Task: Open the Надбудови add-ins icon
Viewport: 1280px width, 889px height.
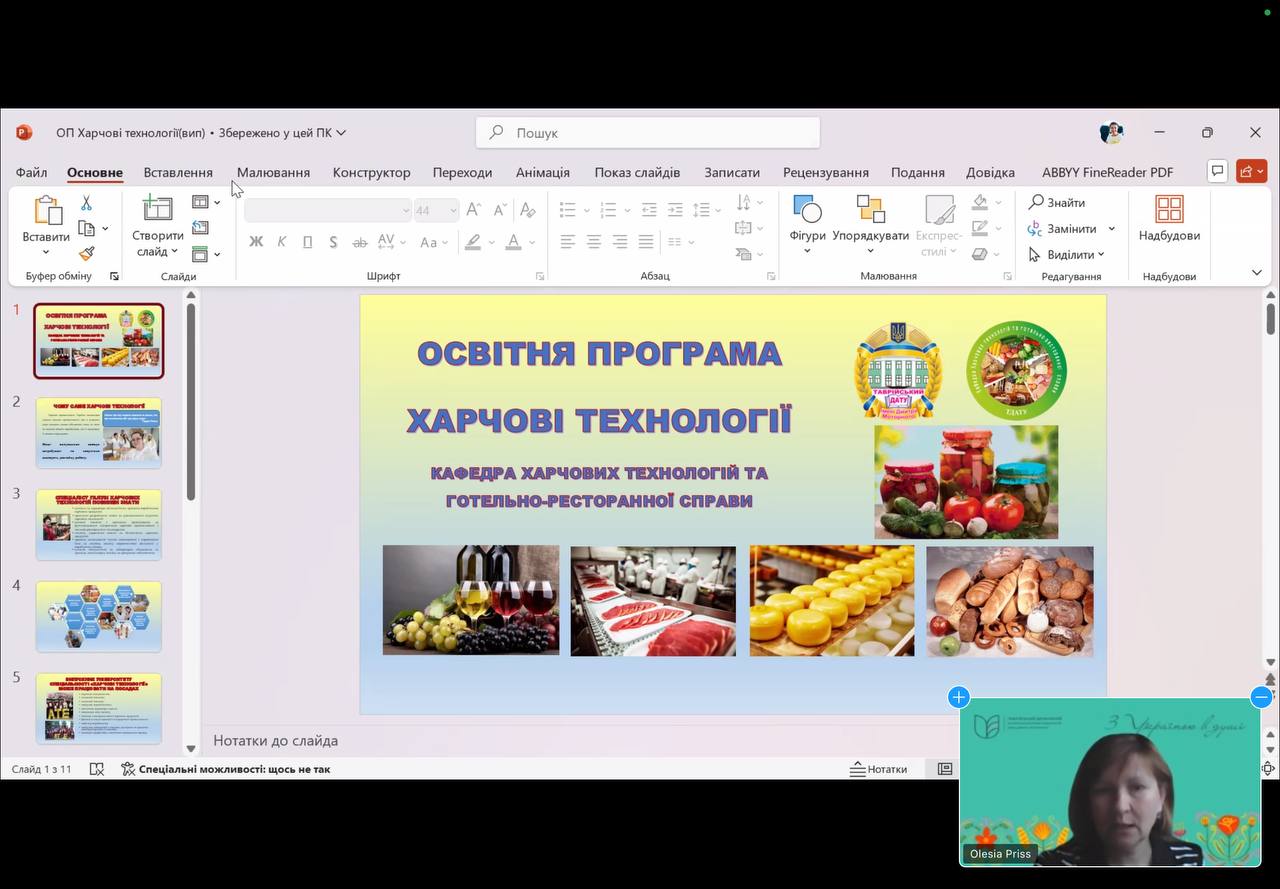Action: [1168, 210]
